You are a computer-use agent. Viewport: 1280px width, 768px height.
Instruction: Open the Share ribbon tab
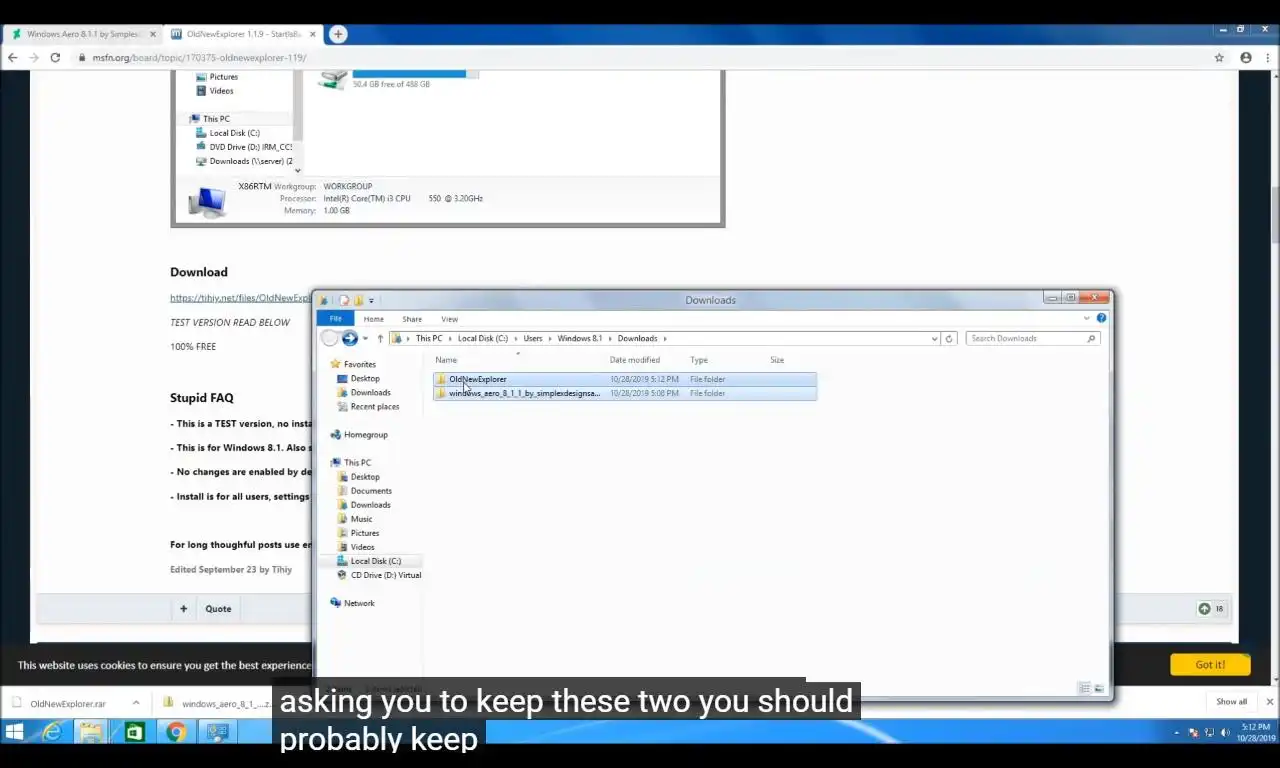click(x=412, y=319)
